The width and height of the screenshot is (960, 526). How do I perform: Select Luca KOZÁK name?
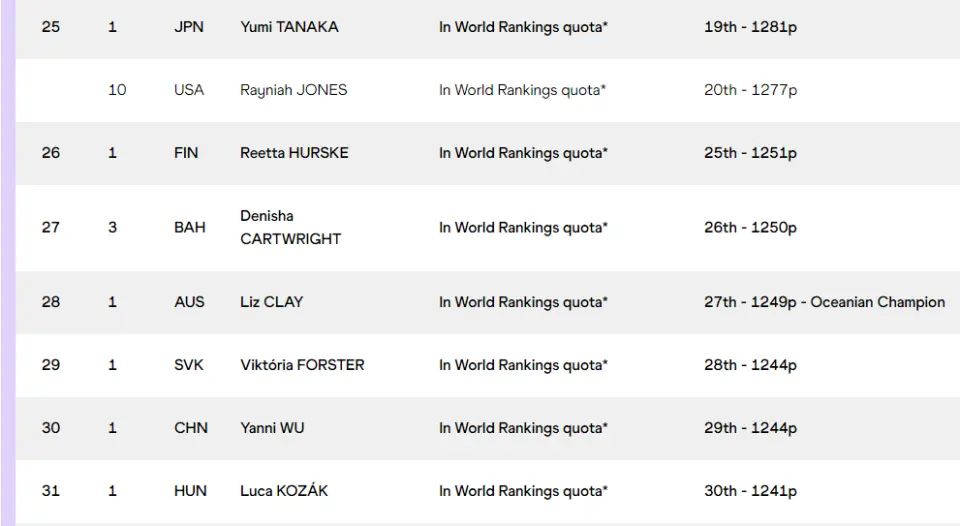[284, 490]
